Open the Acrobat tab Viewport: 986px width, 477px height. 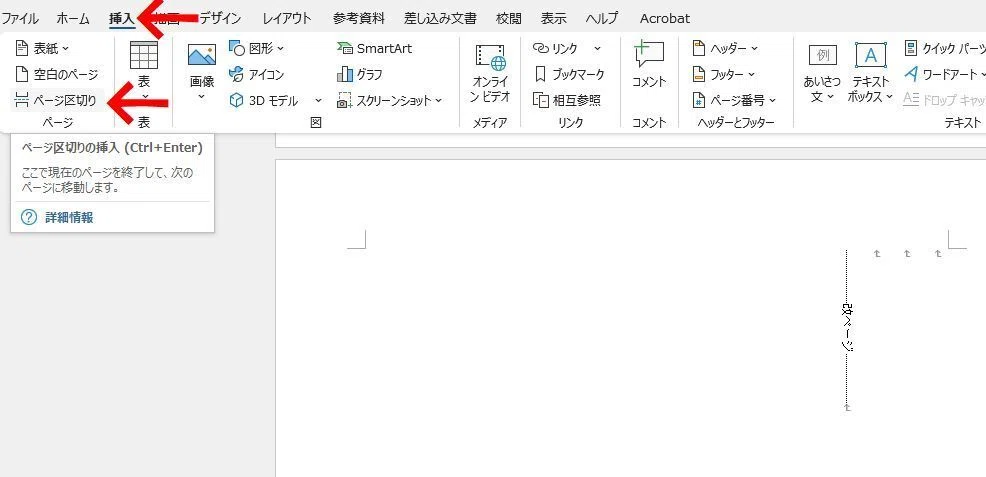point(665,18)
